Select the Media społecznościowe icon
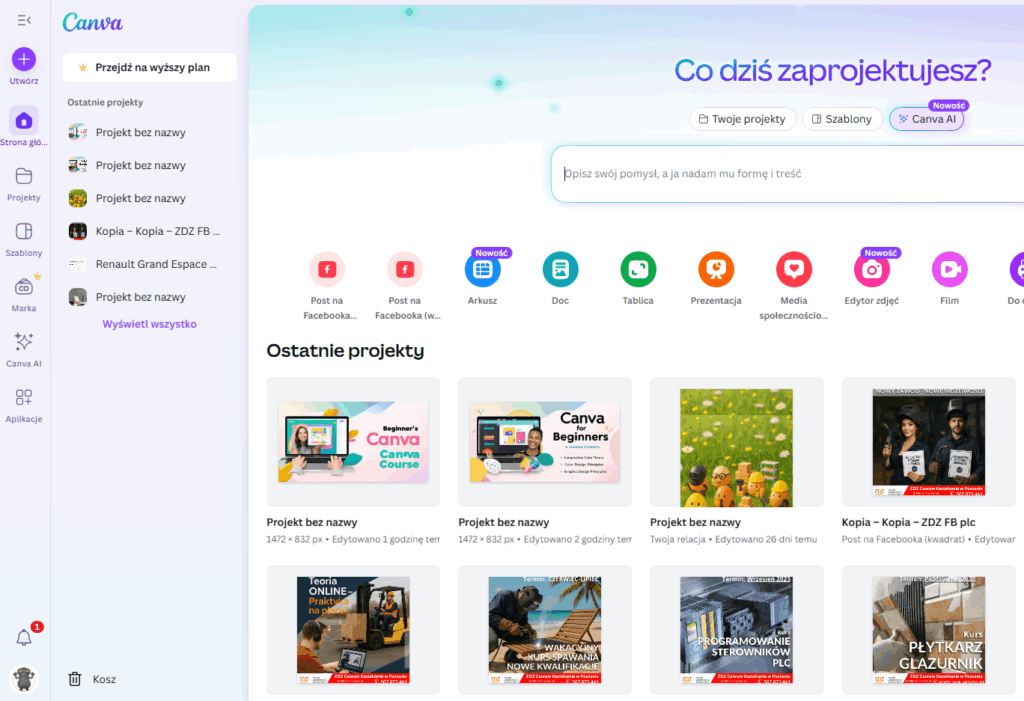The width and height of the screenshot is (1024, 701). (794, 269)
